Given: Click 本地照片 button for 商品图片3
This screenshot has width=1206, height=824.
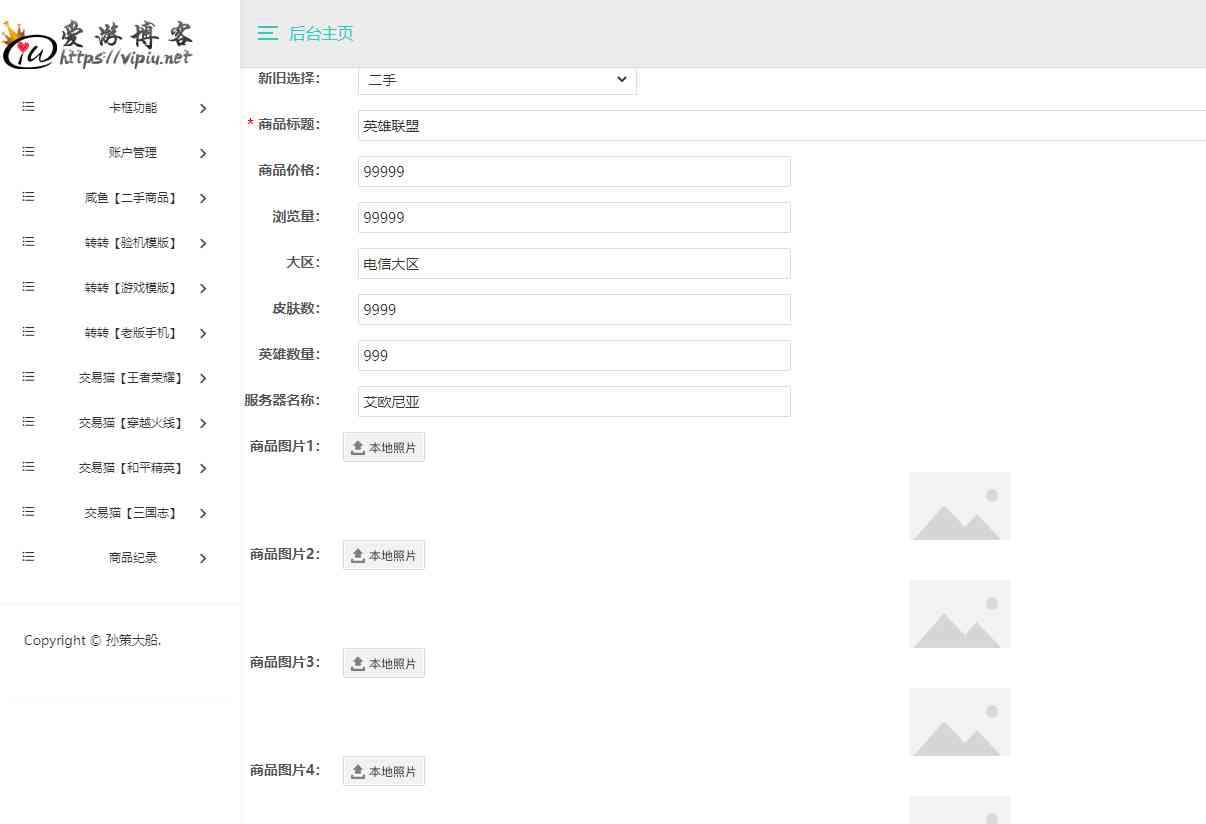Looking at the screenshot, I should [384, 663].
